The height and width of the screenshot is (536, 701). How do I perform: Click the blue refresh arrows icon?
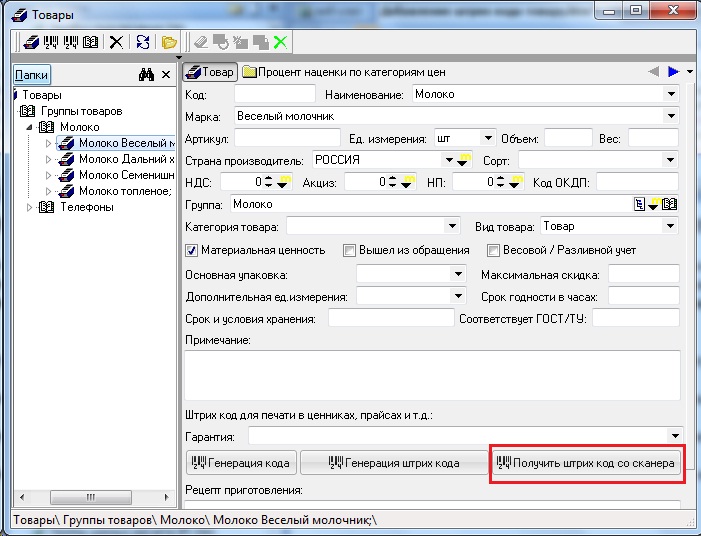coord(143,42)
